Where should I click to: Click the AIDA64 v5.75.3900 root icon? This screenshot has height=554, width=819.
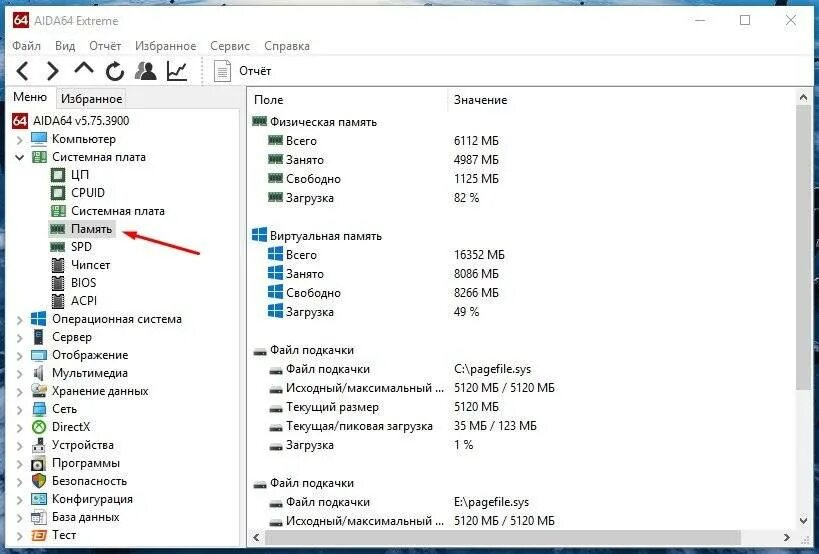tap(20, 121)
